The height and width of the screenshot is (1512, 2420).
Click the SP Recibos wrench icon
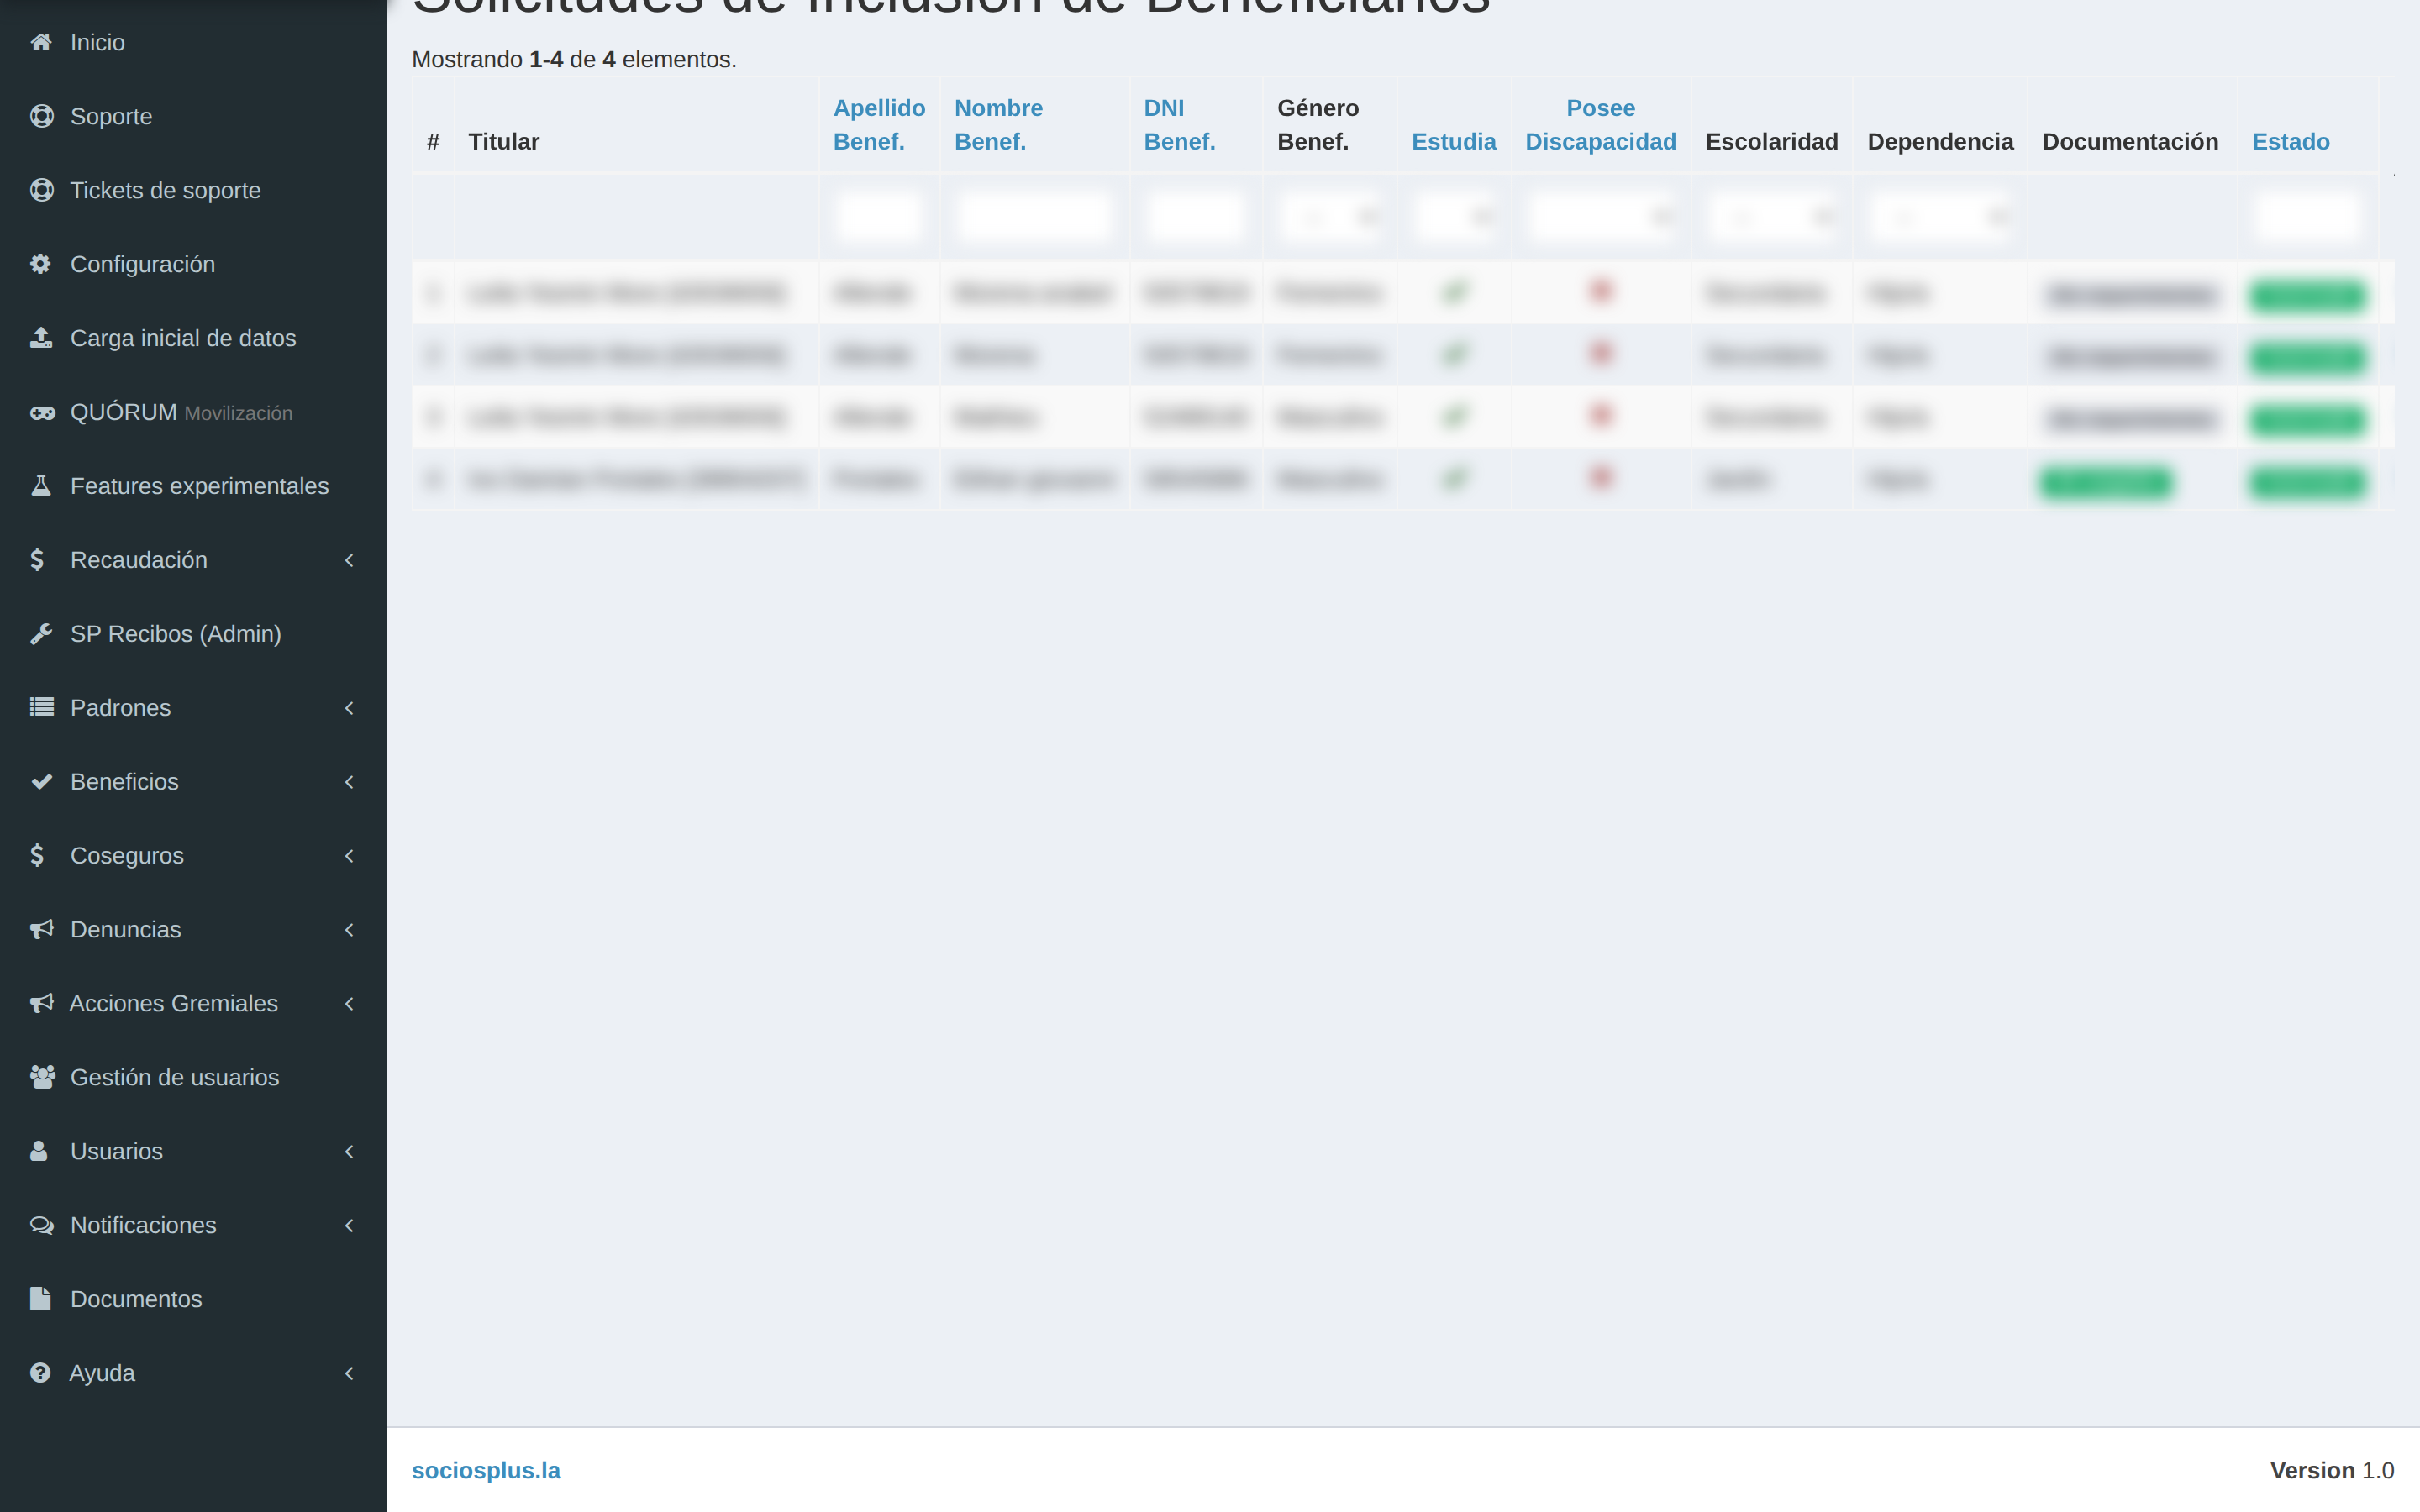[41, 634]
